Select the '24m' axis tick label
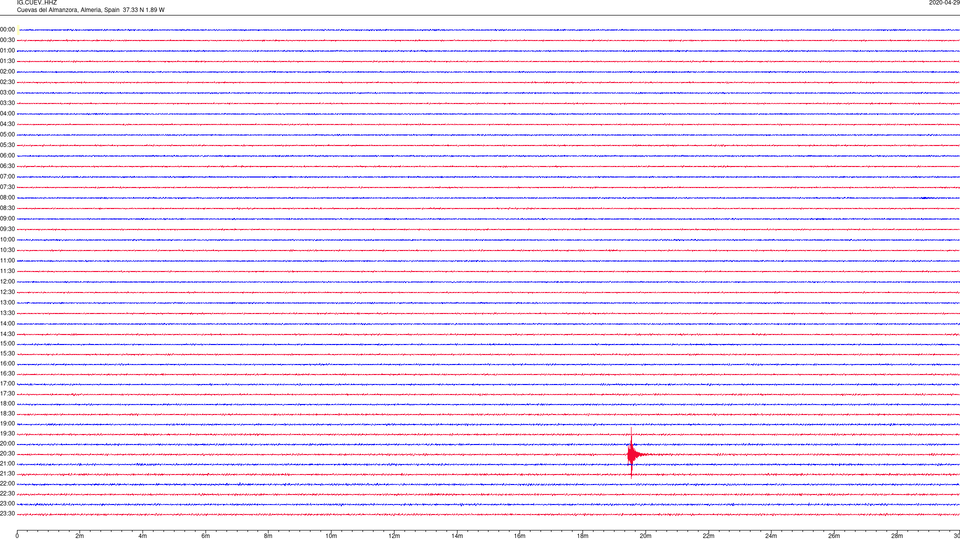 coord(771,536)
